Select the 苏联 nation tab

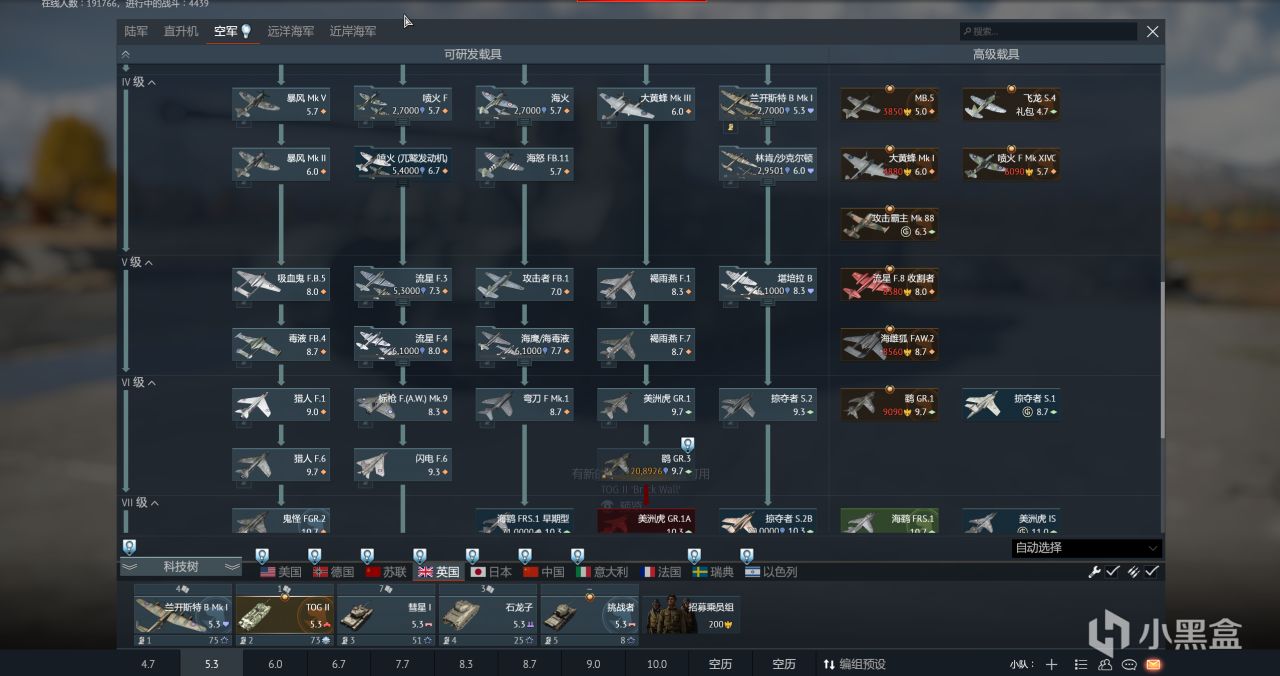pyautogui.click(x=386, y=572)
